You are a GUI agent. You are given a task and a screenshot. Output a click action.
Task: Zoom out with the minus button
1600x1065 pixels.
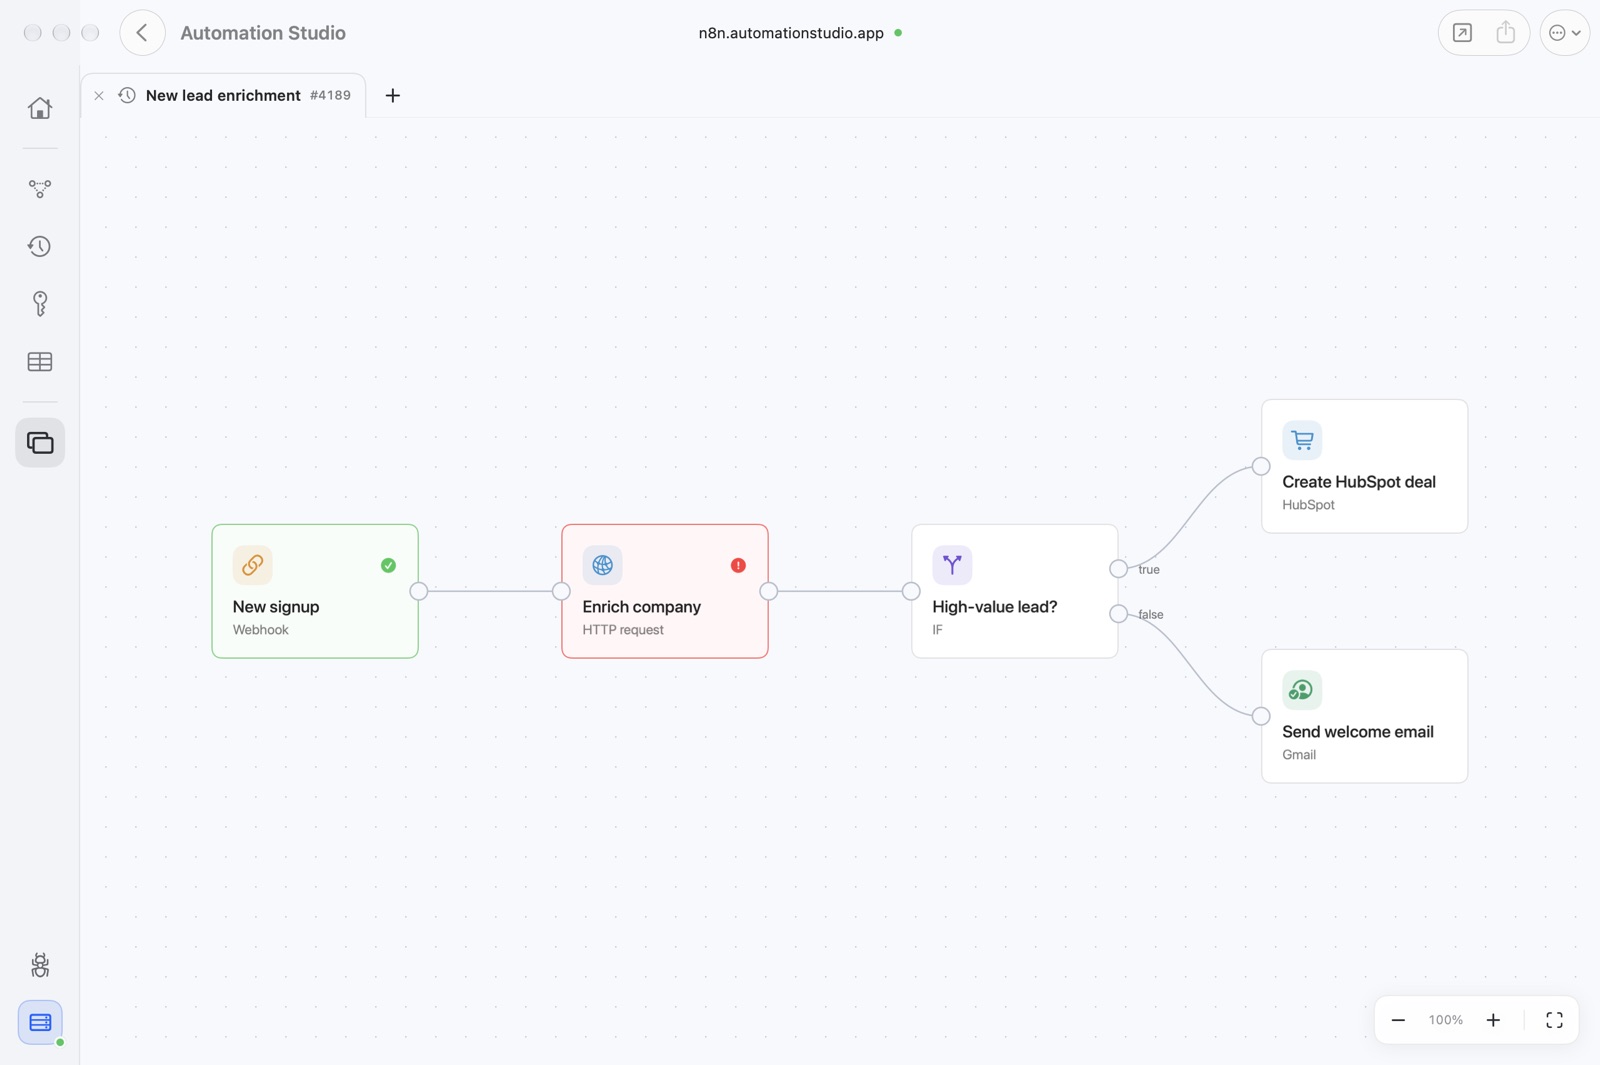click(1398, 1020)
